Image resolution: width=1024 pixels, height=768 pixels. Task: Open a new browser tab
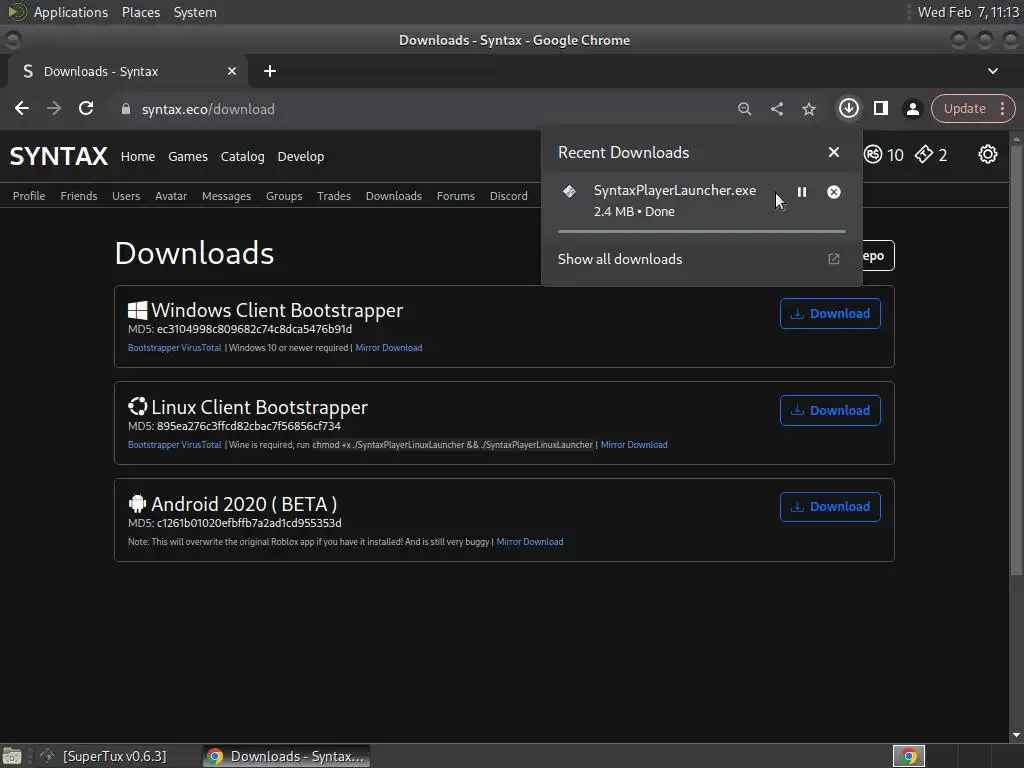tap(270, 71)
